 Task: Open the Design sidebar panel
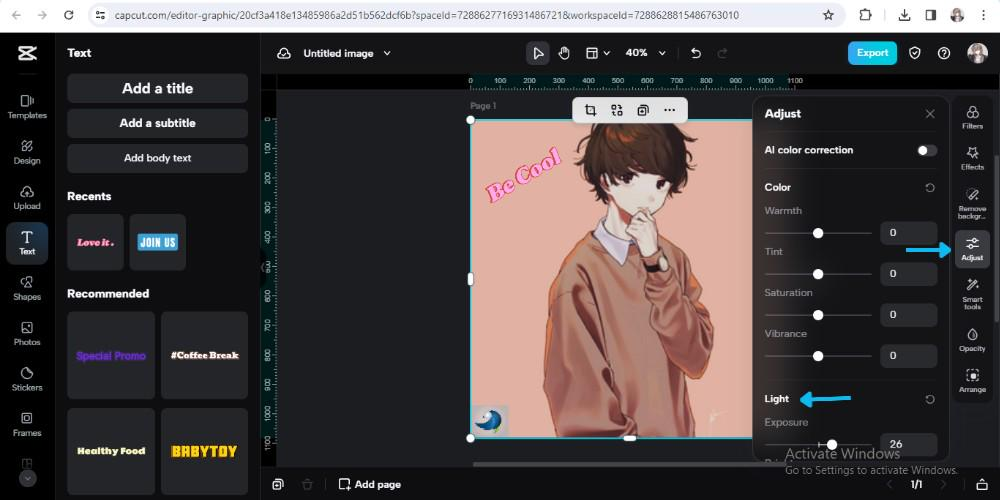tap(27, 152)
